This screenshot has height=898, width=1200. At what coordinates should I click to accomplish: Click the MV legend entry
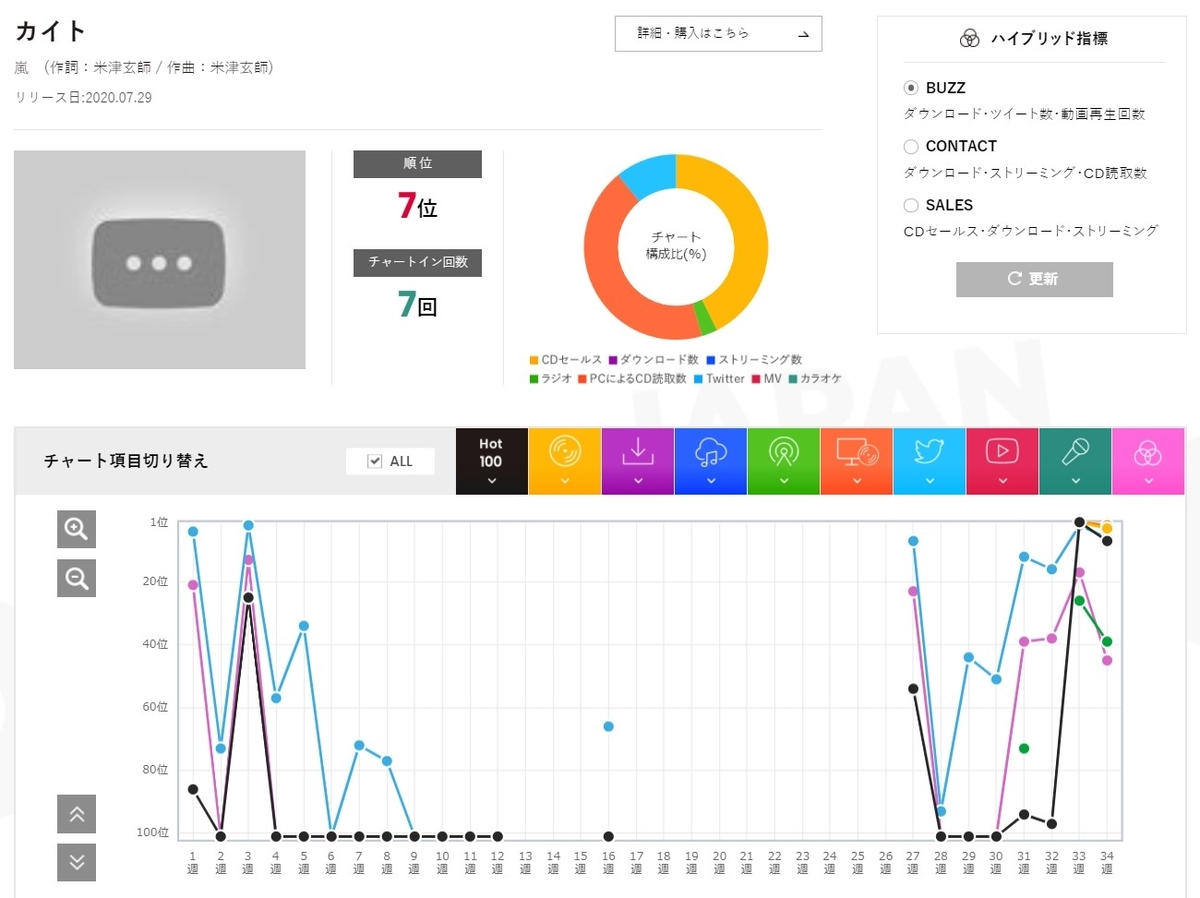click(766, 379)
